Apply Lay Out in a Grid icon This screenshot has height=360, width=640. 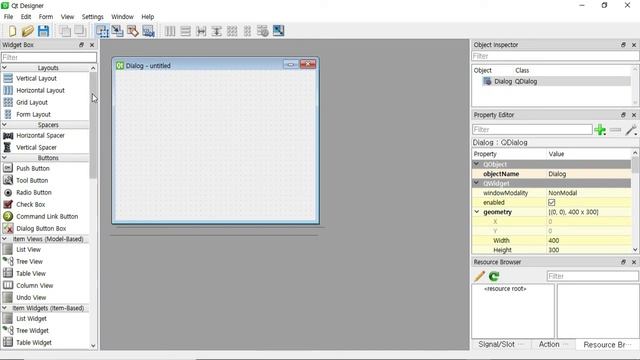pos(232,31)
